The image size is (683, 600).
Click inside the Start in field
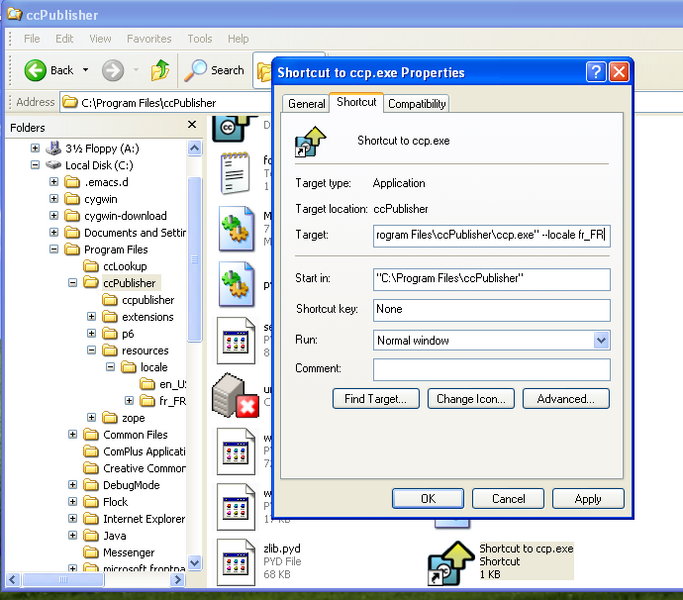(x=491, y=279)
